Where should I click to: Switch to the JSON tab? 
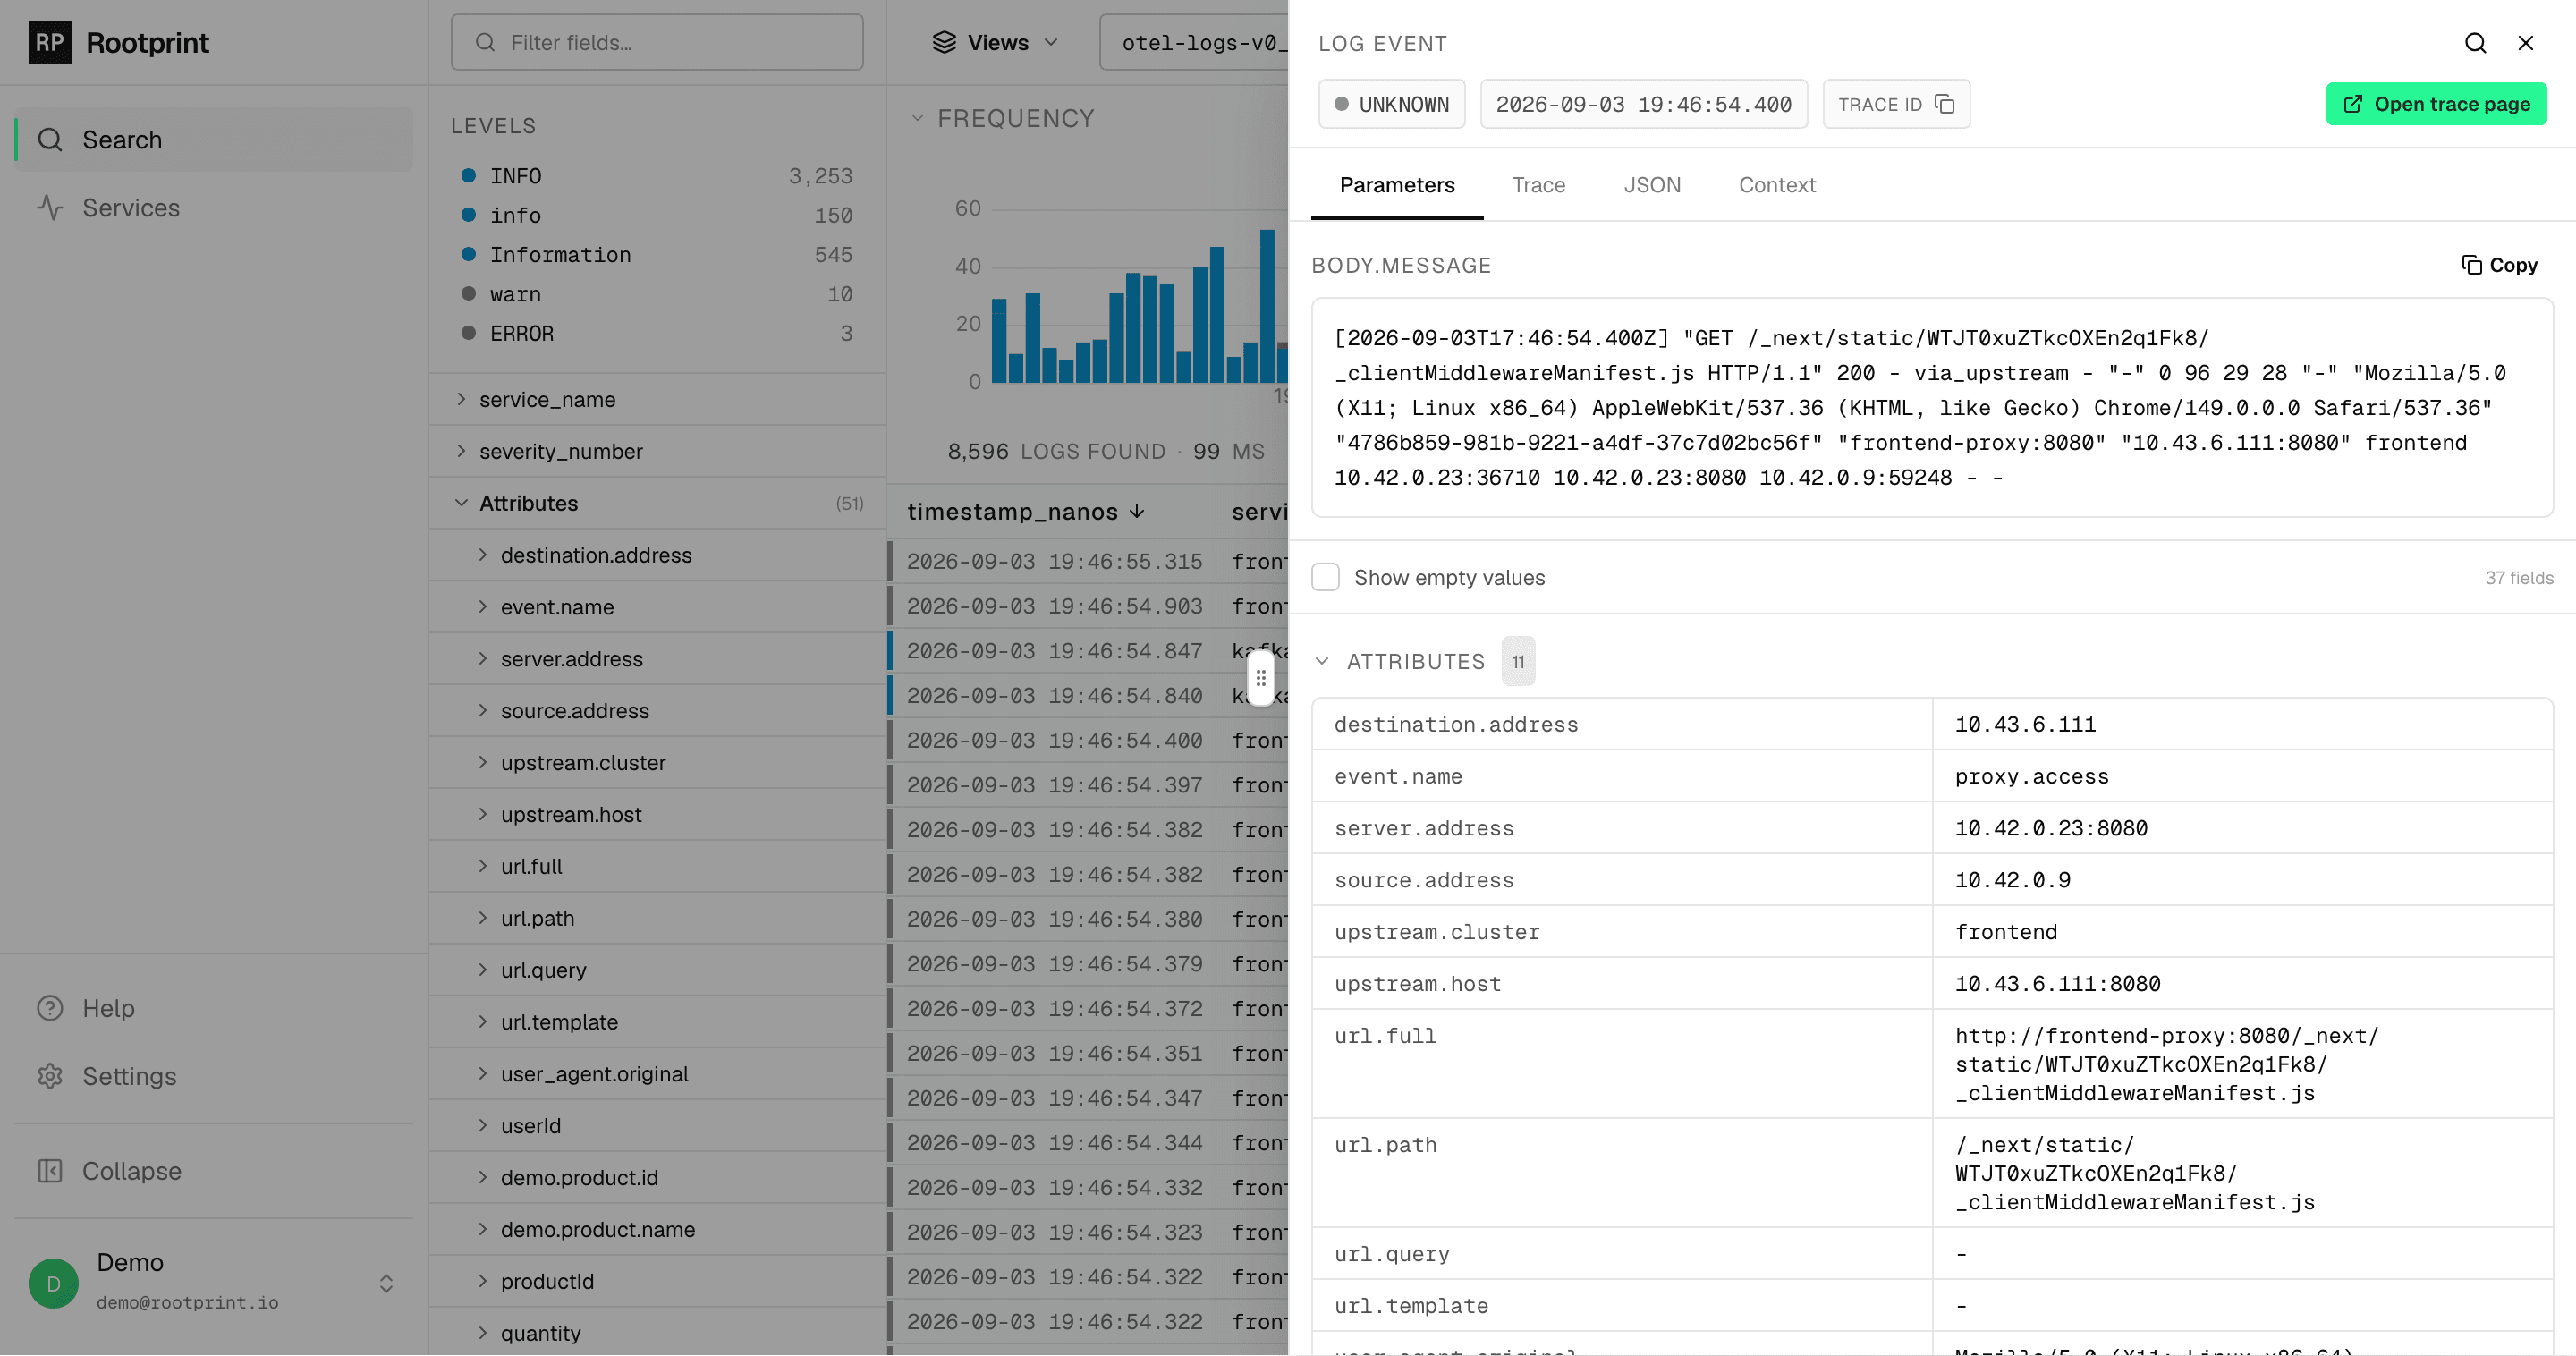point(1652,185)
